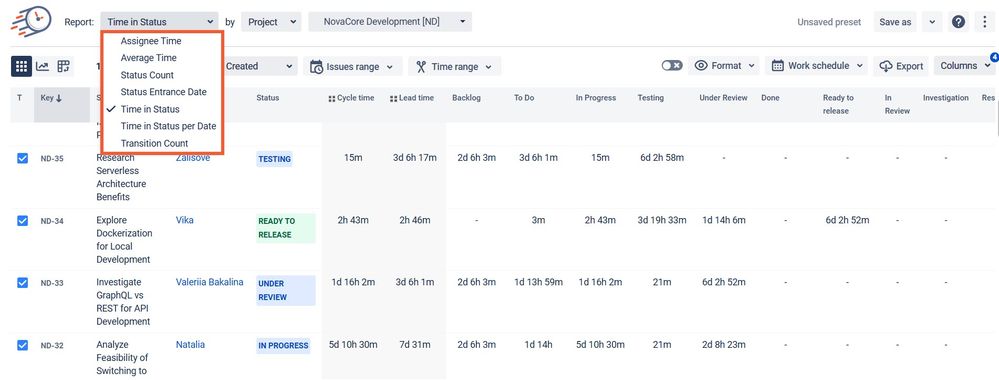Viewport: 999px width, 380px height.
Task: Open the Format dropdown
Action: point(724,66)
